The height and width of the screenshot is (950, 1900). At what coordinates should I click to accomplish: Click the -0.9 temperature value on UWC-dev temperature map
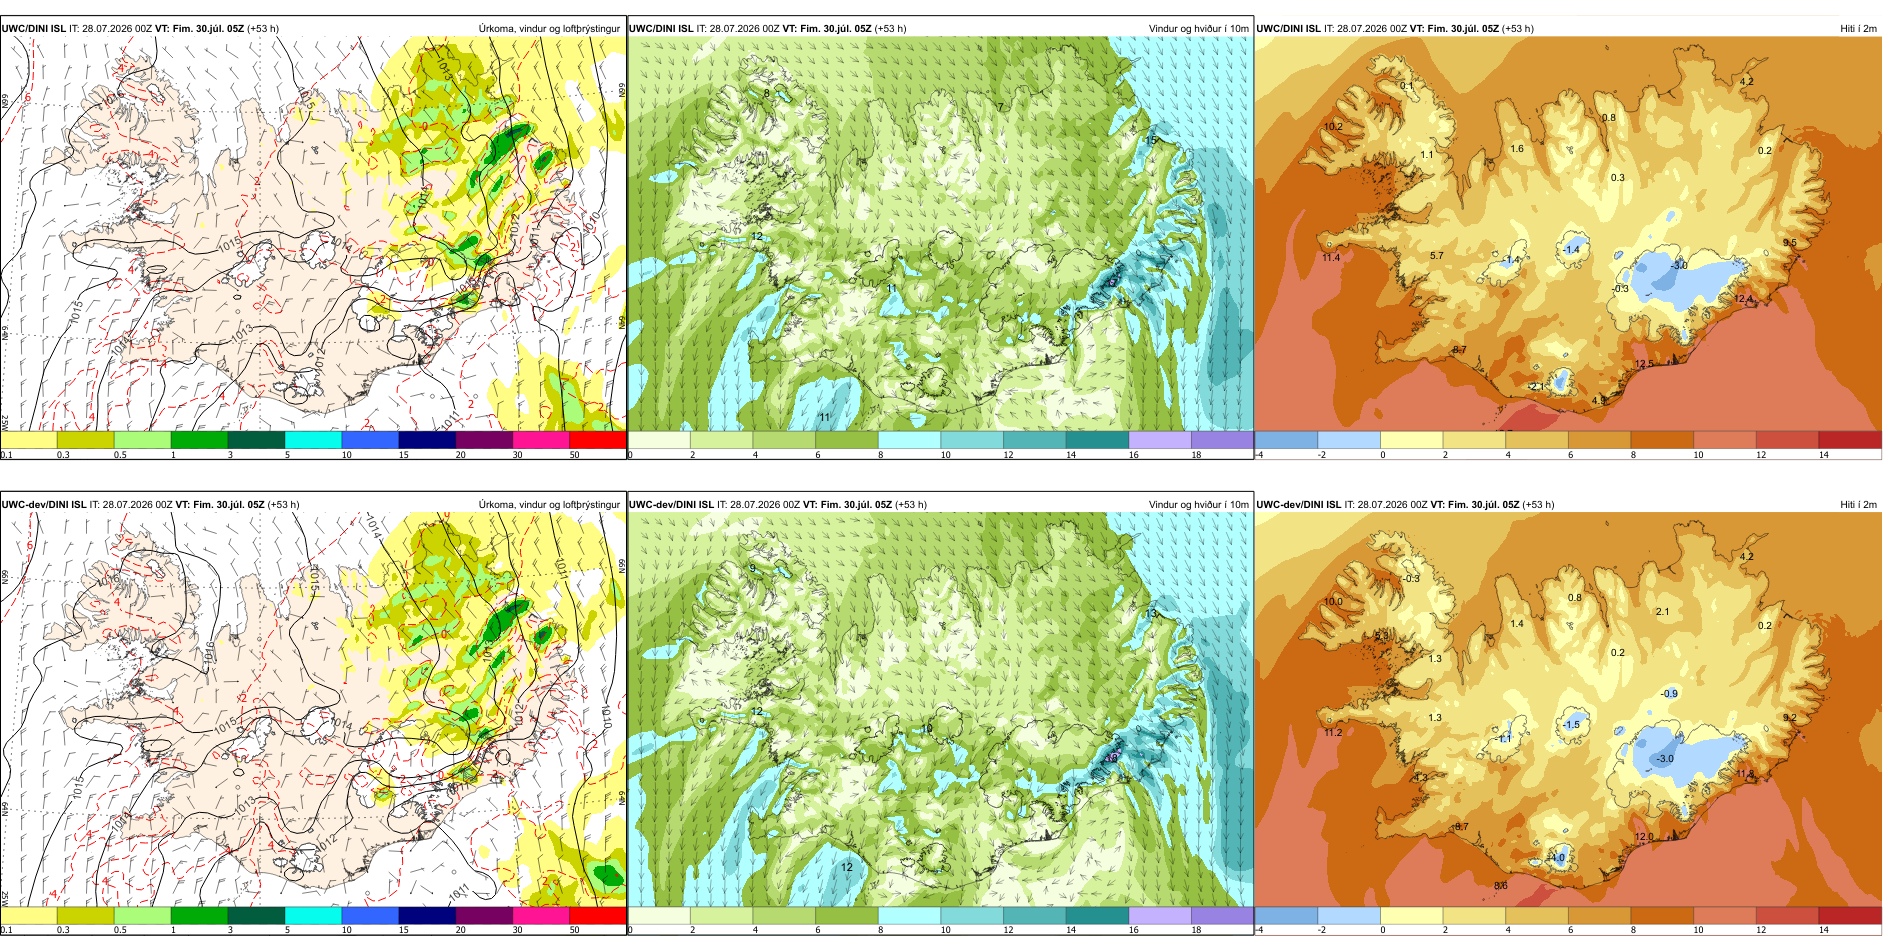1670,694
